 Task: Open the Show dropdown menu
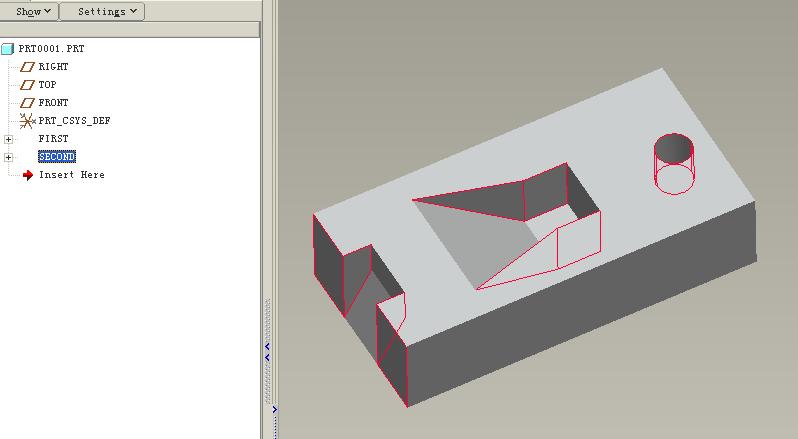pos(30,11)
